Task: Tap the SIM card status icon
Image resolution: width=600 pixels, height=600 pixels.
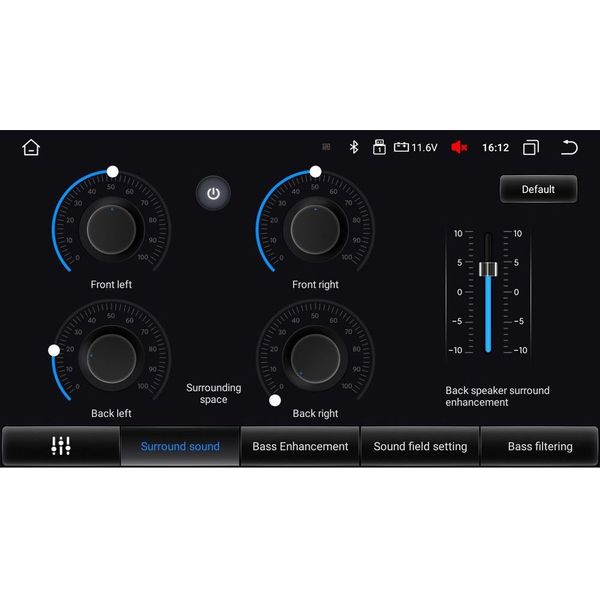Action: point(379,147)
